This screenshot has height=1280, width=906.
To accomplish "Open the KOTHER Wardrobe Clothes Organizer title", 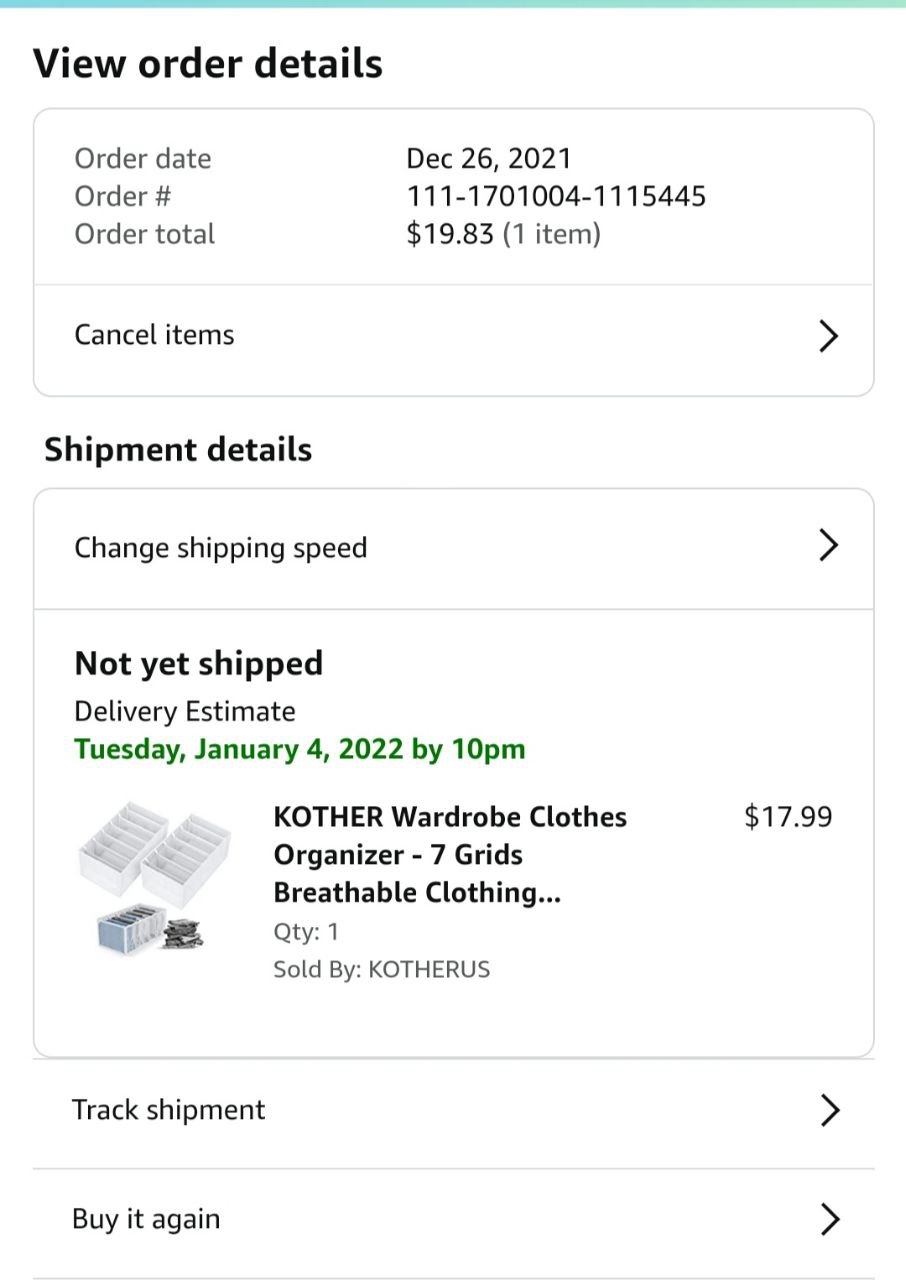I will [450, 854].
